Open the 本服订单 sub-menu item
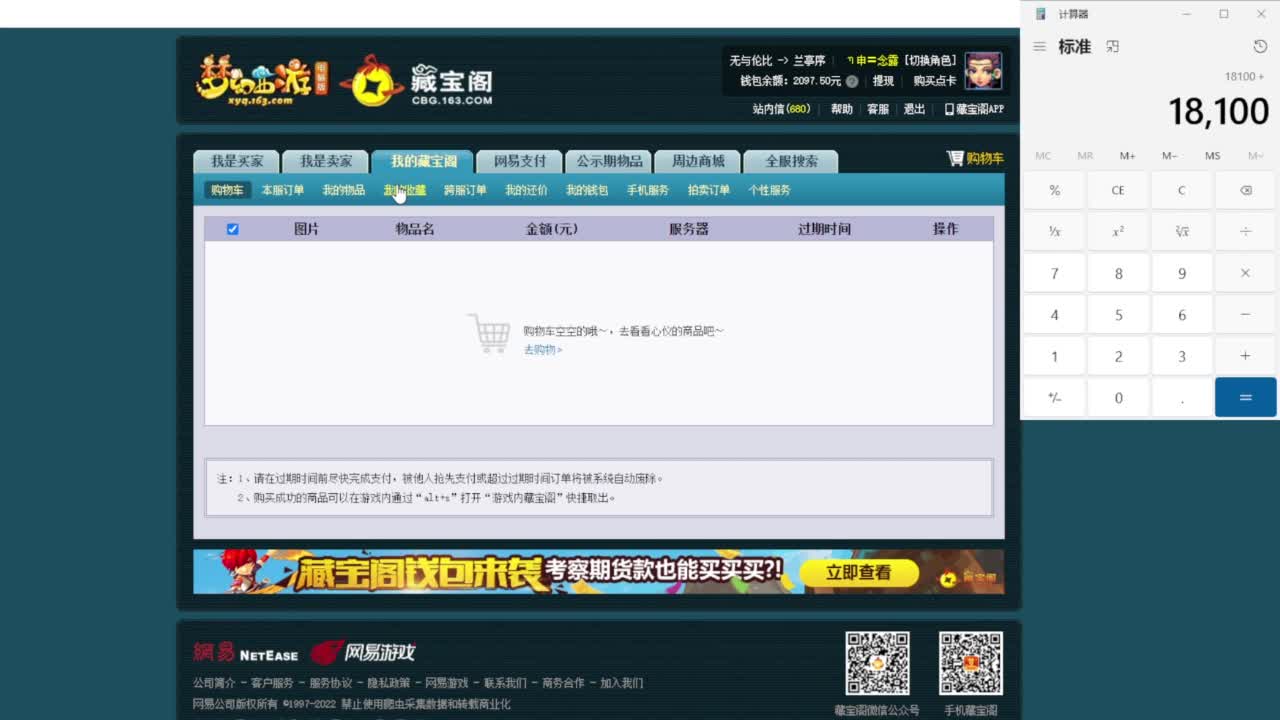Viewport: 1280px width, 720px height. click(283, 190)
